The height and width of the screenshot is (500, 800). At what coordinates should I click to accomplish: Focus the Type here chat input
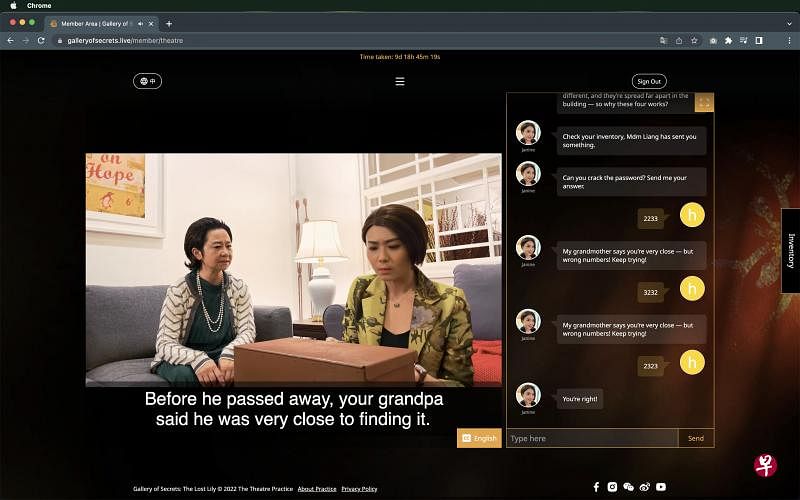tap(592, 438)
